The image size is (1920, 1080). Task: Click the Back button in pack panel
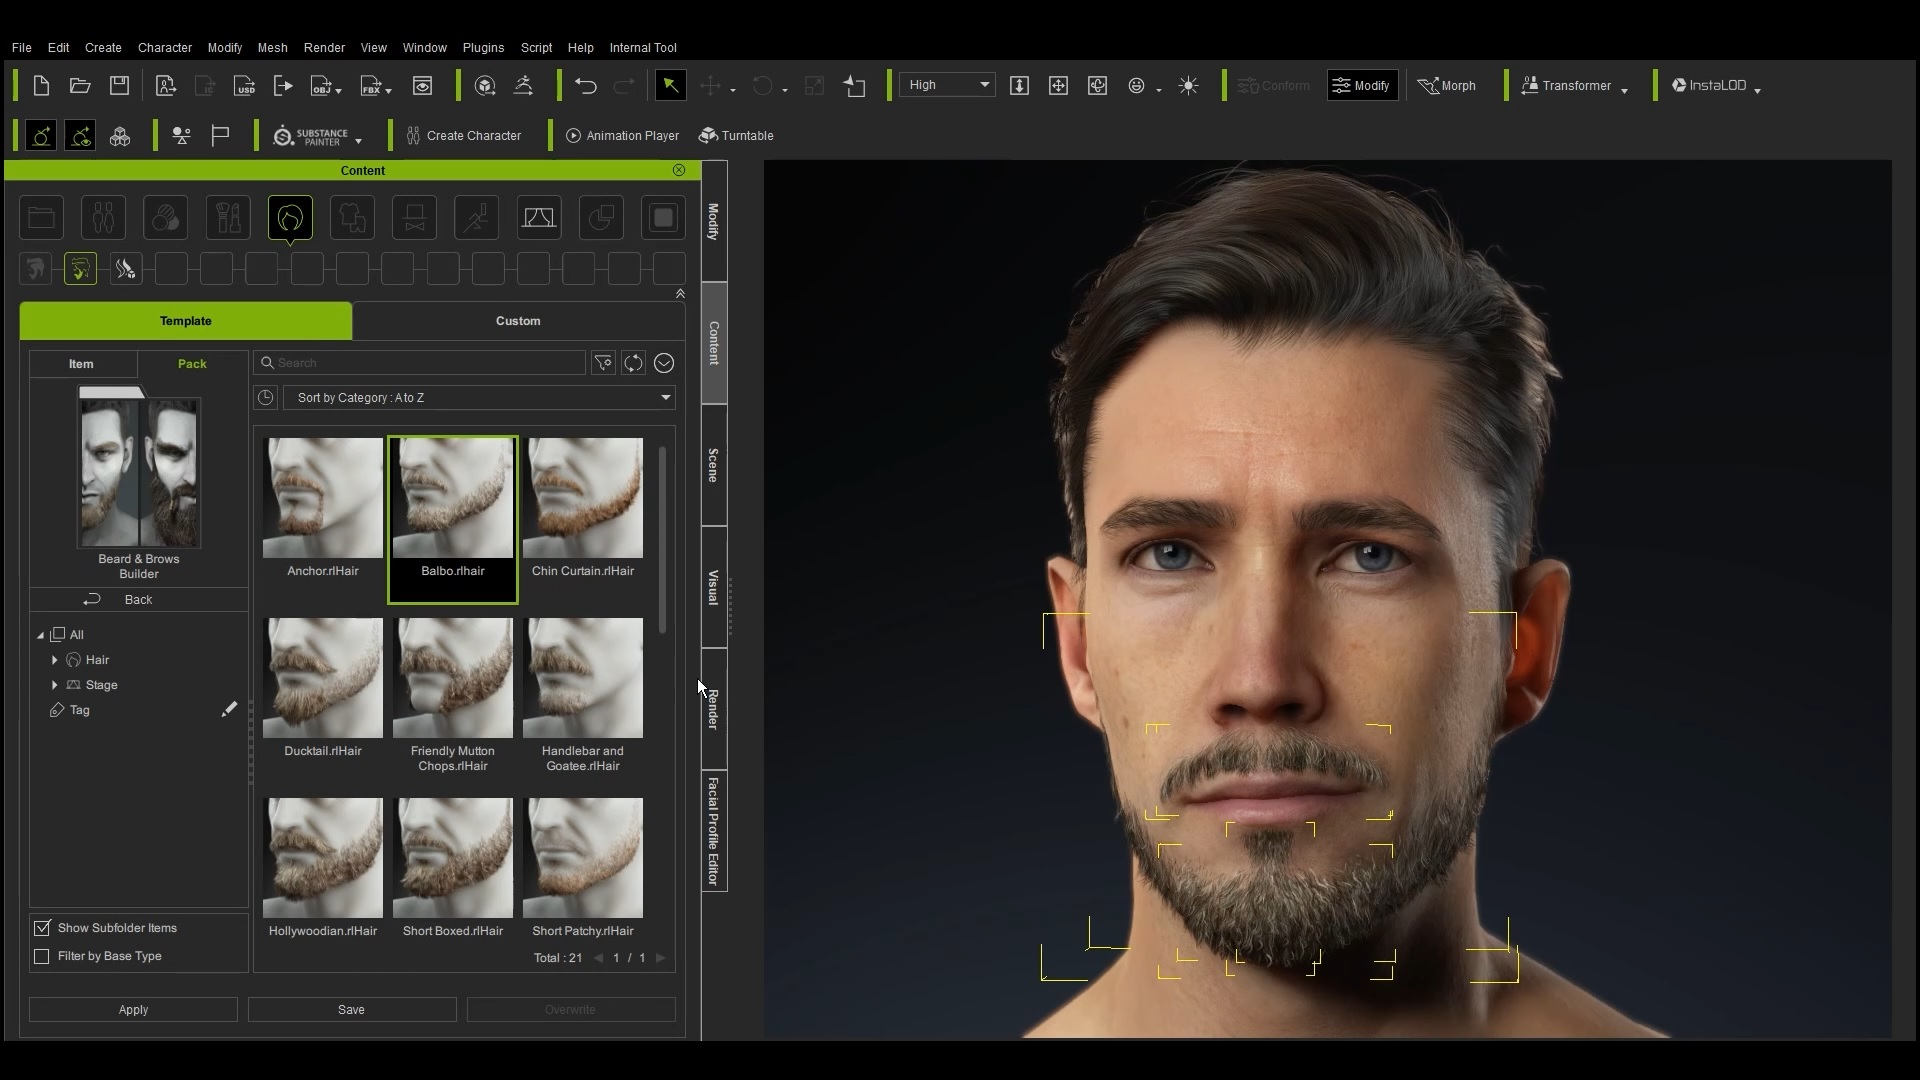pos(138,600)
